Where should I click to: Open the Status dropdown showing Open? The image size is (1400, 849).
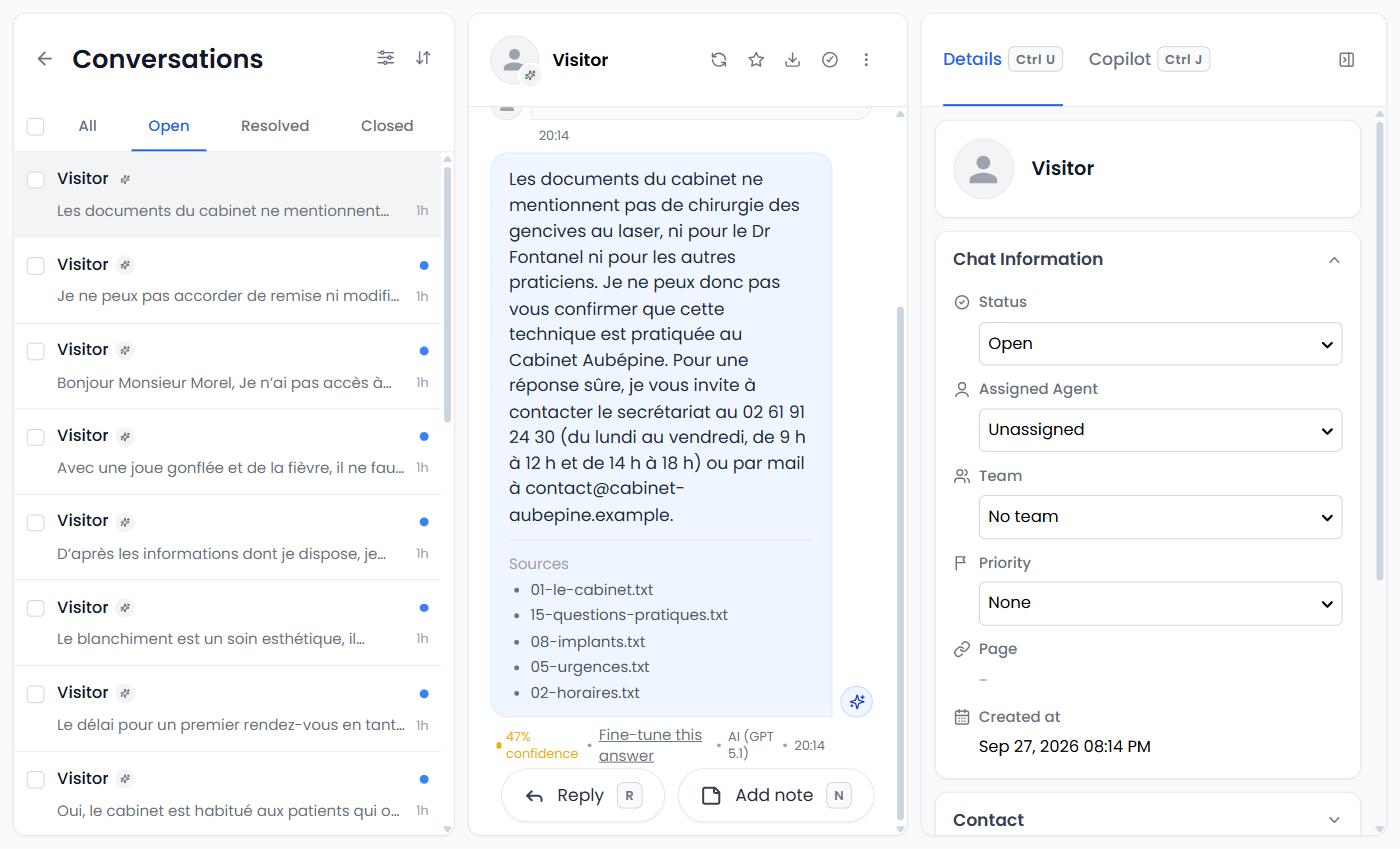(x=1160, y=344)
